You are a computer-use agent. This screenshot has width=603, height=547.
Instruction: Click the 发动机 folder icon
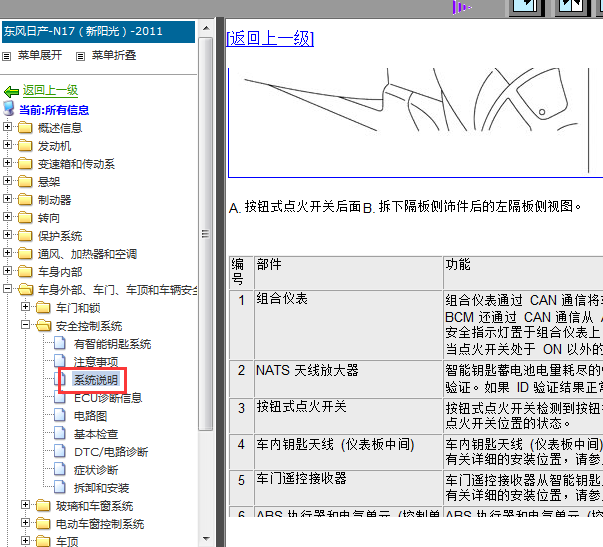point(25,145)
